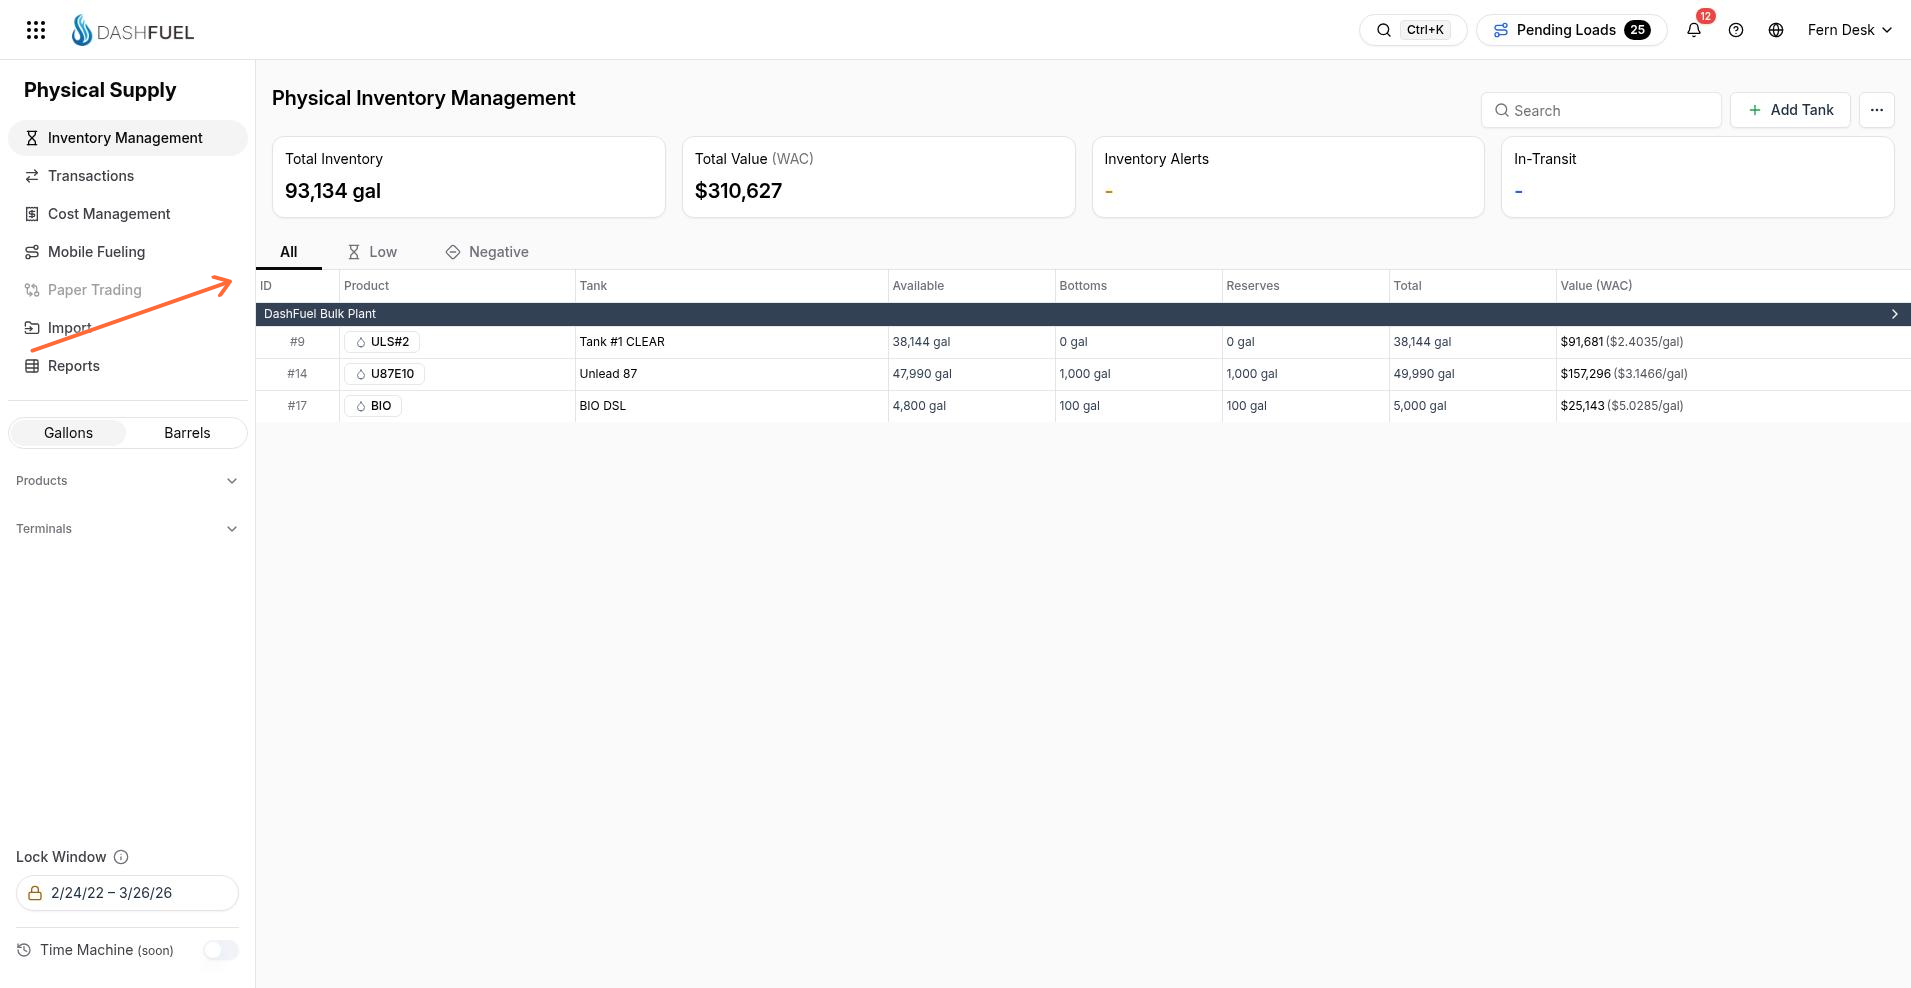Click row ID #17
The height and width of the screenshot is (988, 1911).
pyautogui.click(x=297, y=406)
